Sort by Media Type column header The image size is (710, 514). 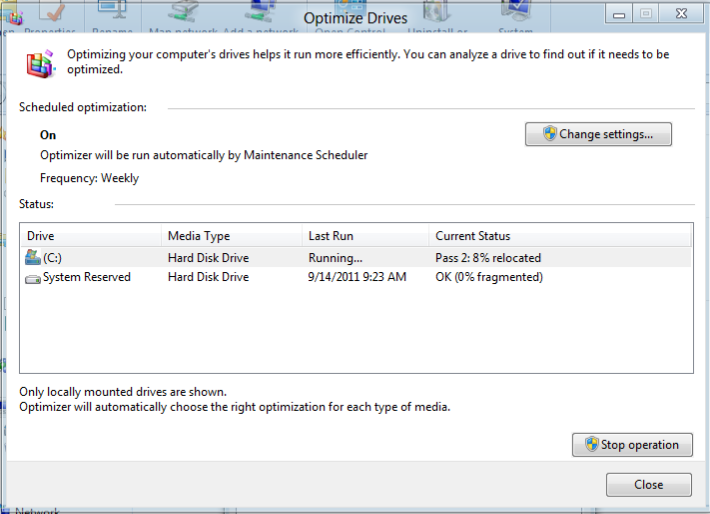(230, 236)
